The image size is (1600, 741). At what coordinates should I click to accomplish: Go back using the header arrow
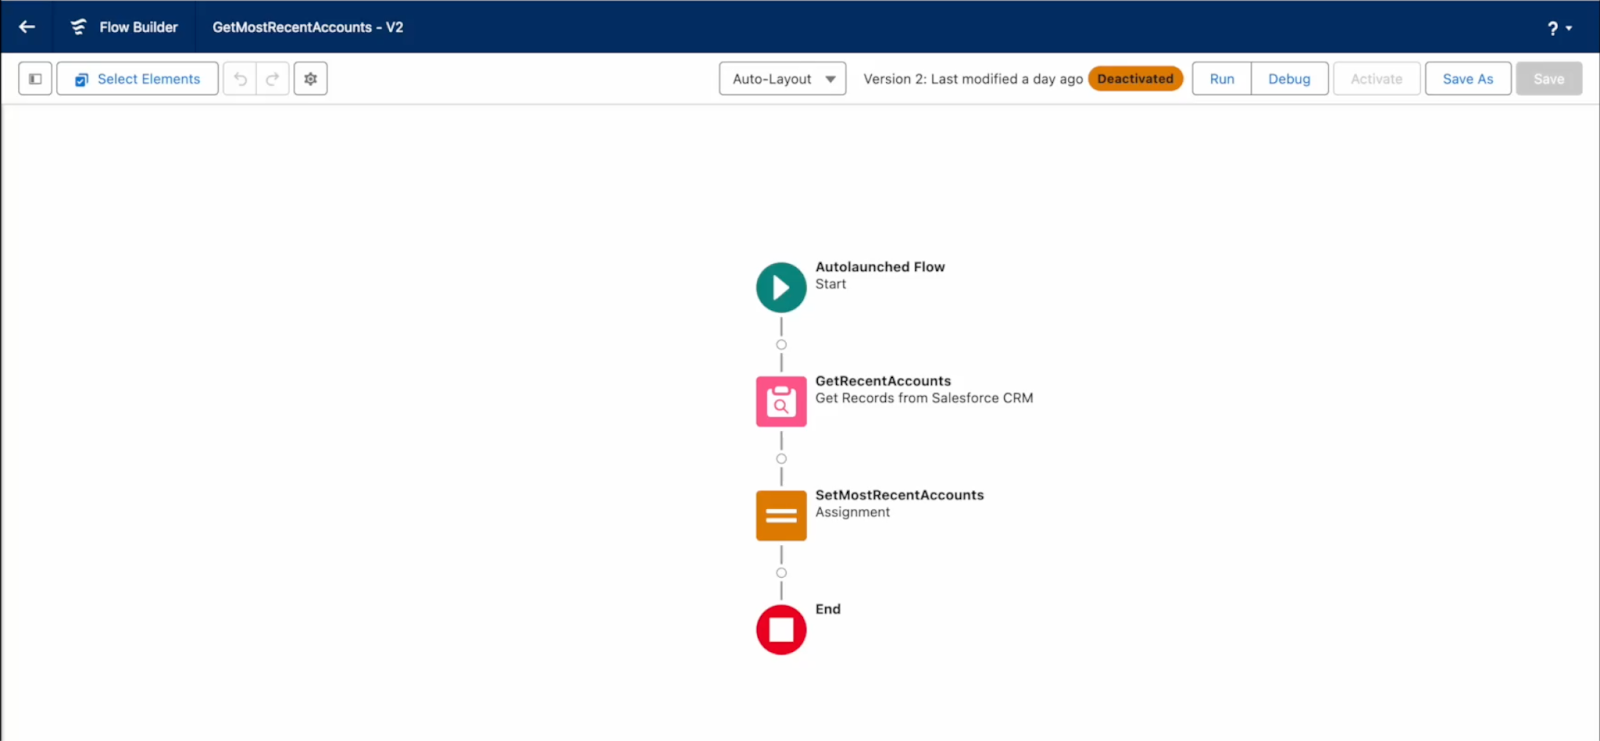tap(27, 27)
